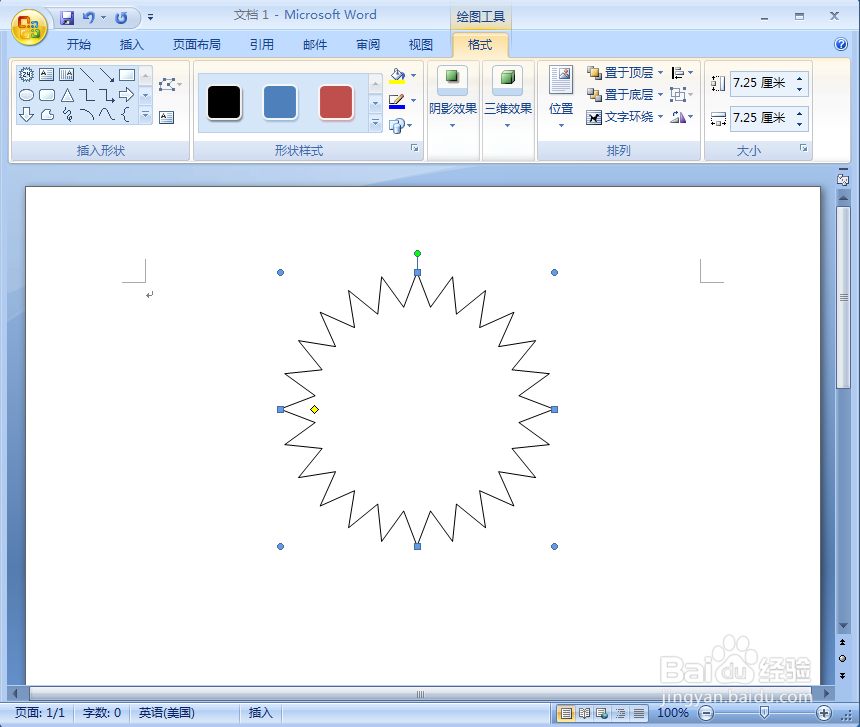Redo the last action
Screen dimensions: 860x727
121,18
